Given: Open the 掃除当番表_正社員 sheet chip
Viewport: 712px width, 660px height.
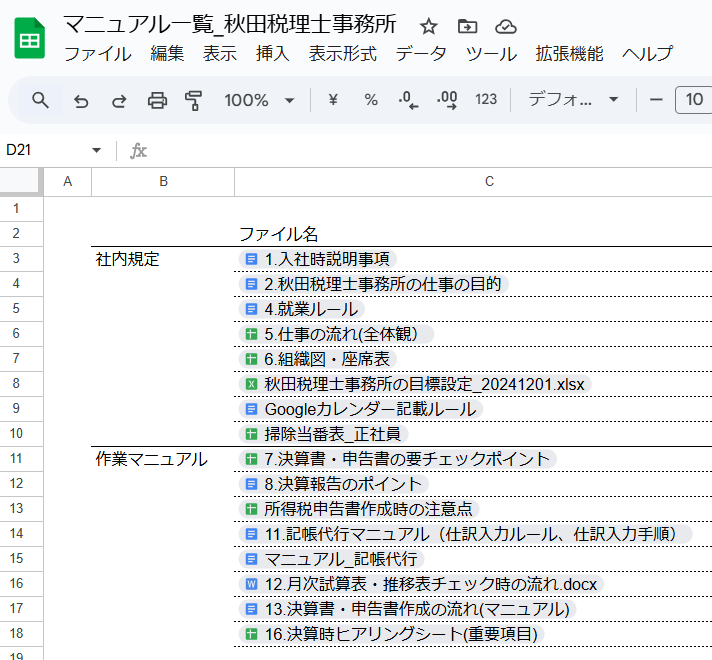Looking at the screenshot, I should click(x=323, y=434).
